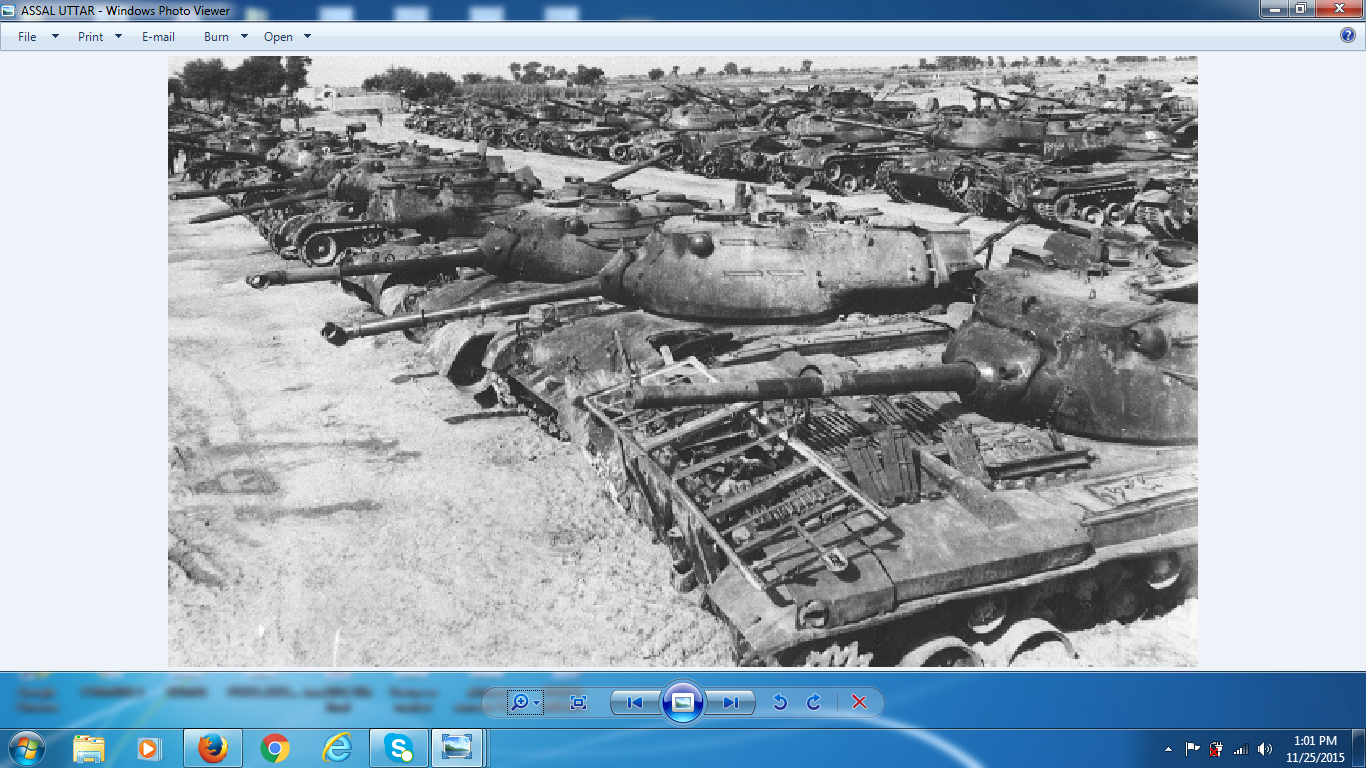Click the Actual size / Fit to window icon
Image resolution: width=1366 pixels, height=768 pixels.
pos(578,703)
